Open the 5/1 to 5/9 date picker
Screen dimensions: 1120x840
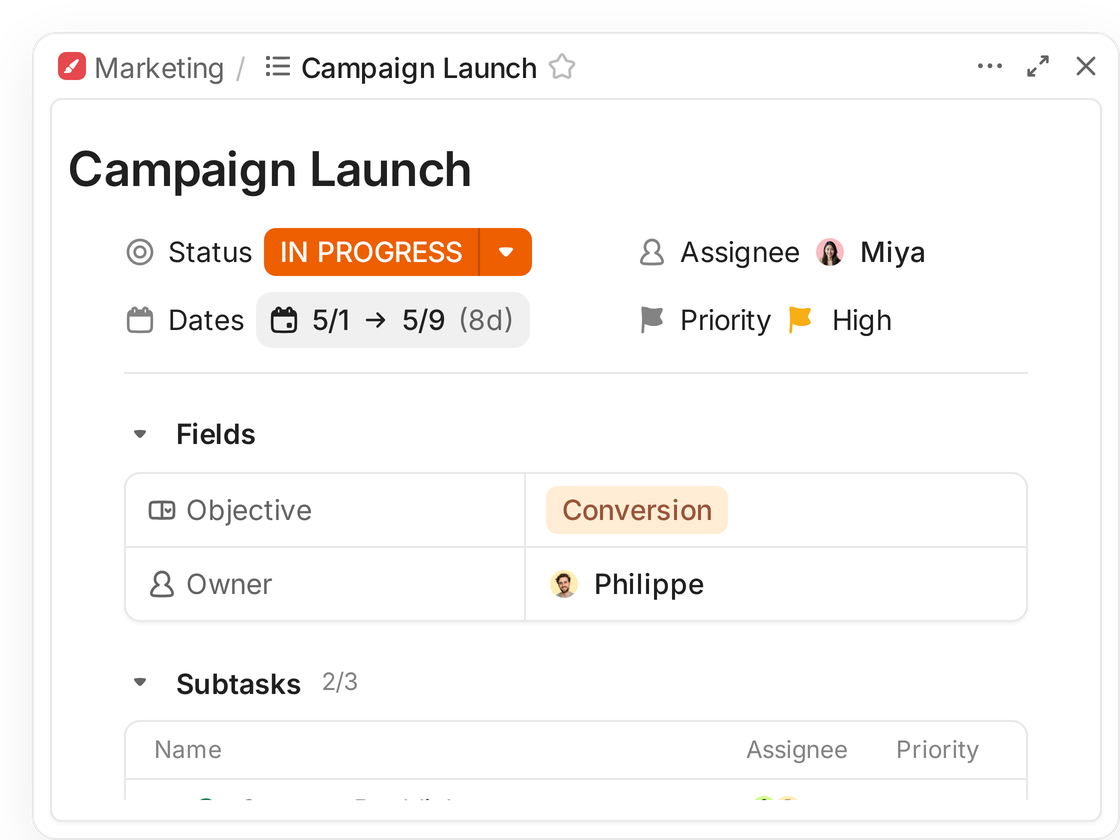(x=393, y=320)
